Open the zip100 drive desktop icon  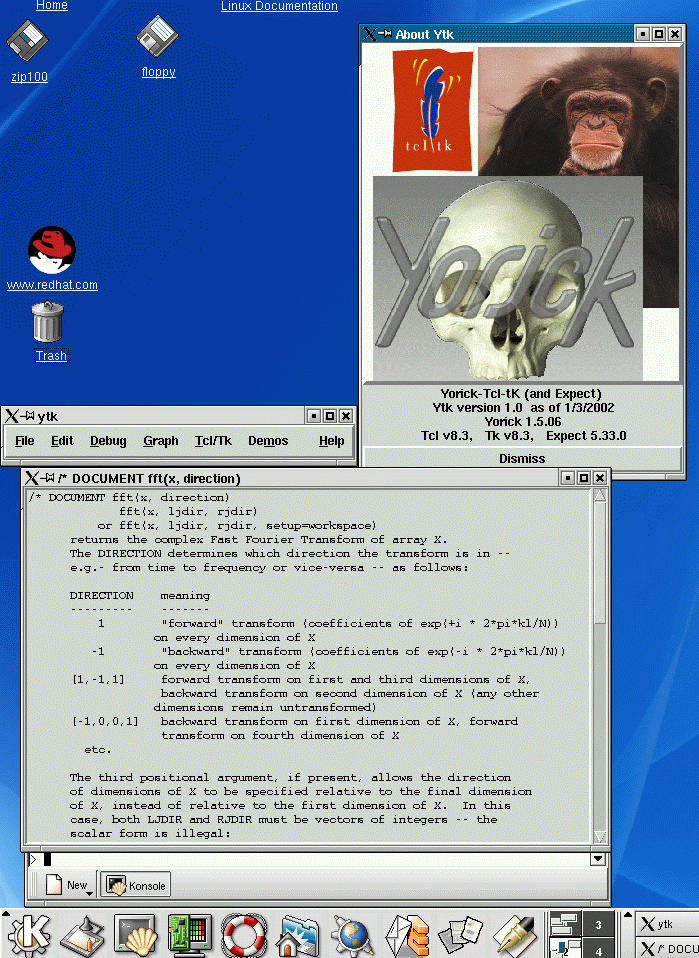click(x=28, y=43)
